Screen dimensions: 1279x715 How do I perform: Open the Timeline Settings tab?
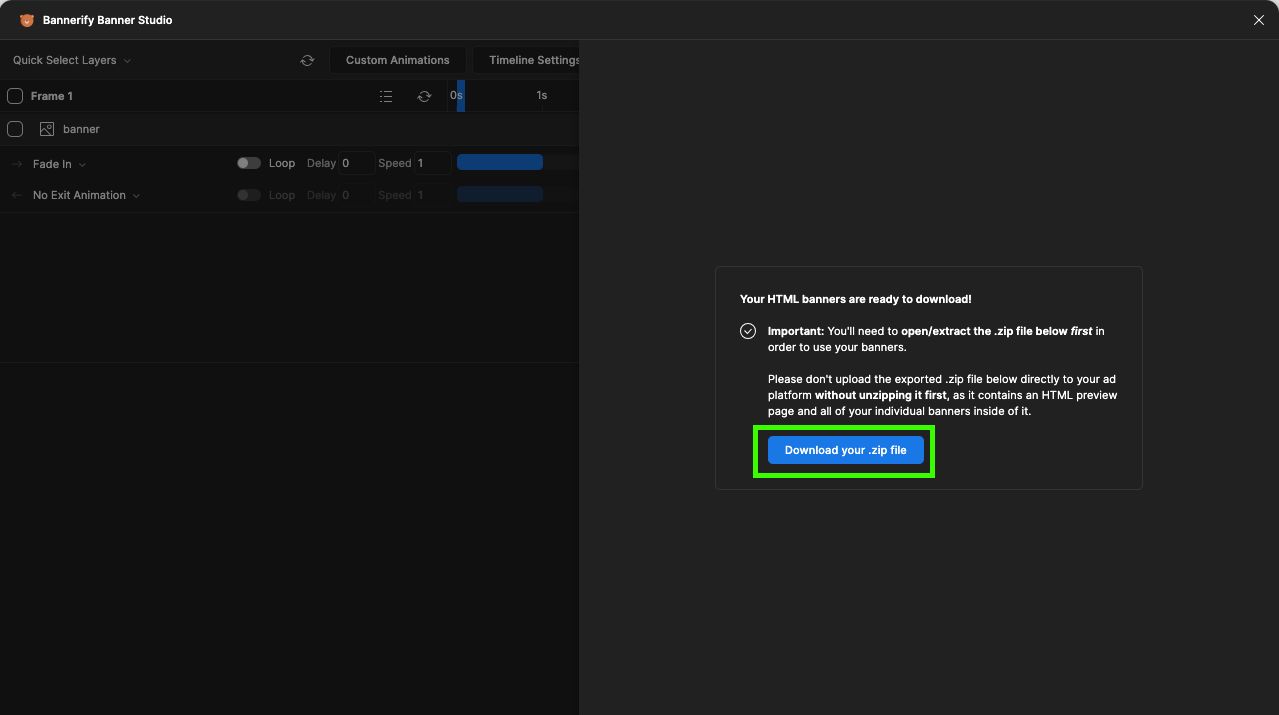coord(527,60)
